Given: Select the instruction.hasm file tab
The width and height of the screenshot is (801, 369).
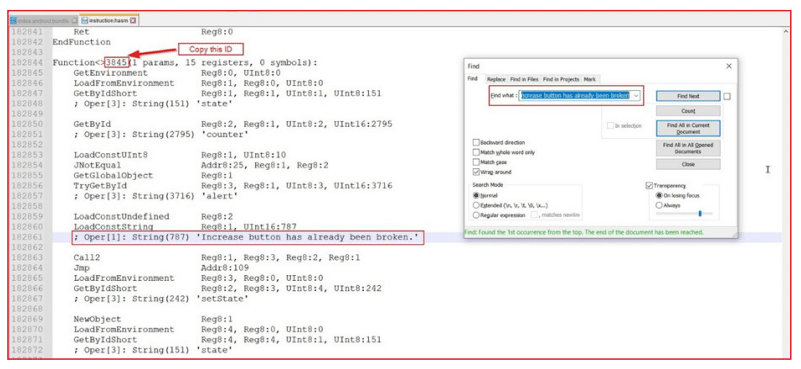Looking at the screenshot, I should [109, 20].
